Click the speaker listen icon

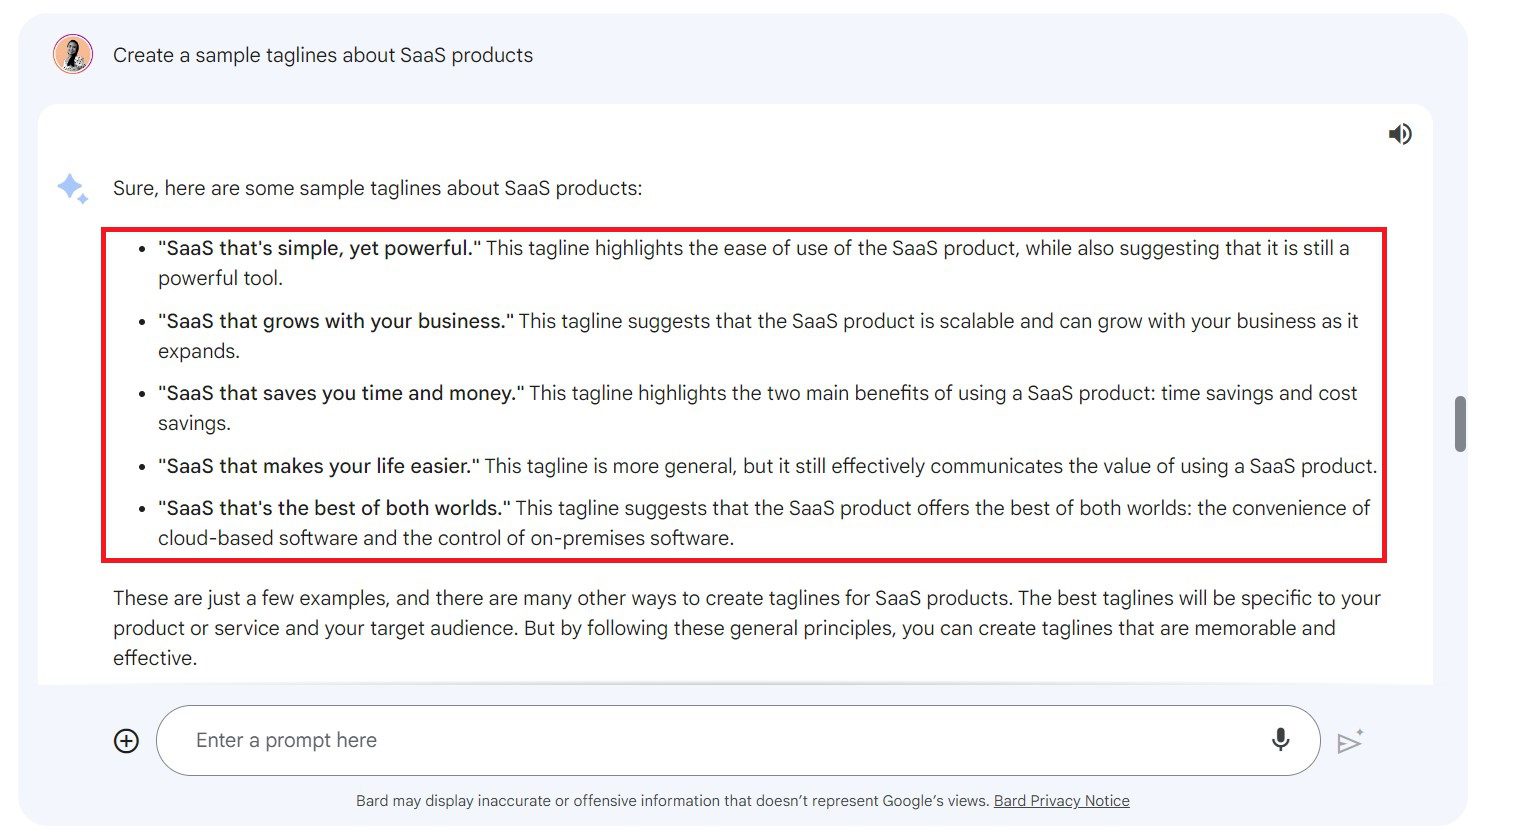(x=1400, y=134)
